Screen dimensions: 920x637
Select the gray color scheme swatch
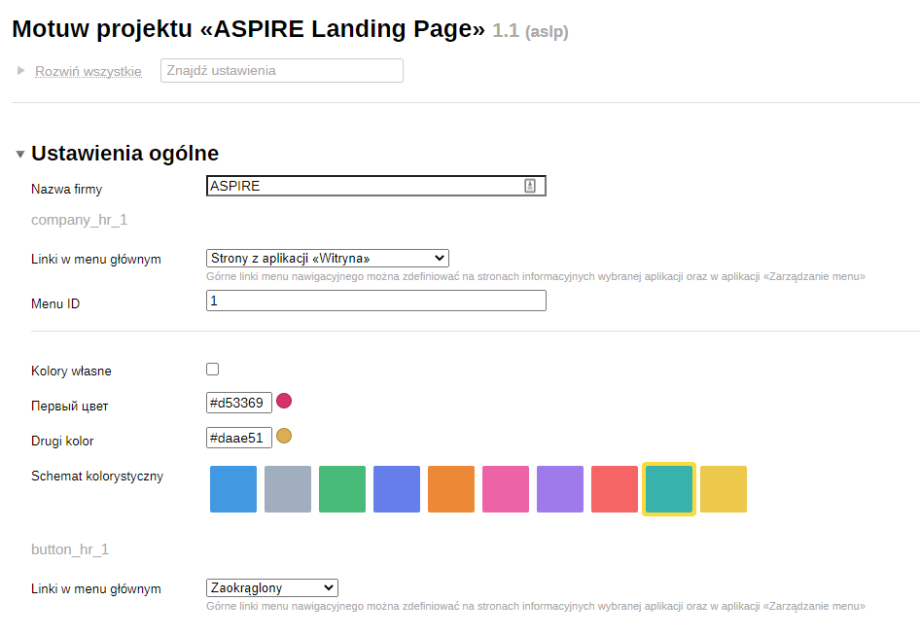pos(288,489)
